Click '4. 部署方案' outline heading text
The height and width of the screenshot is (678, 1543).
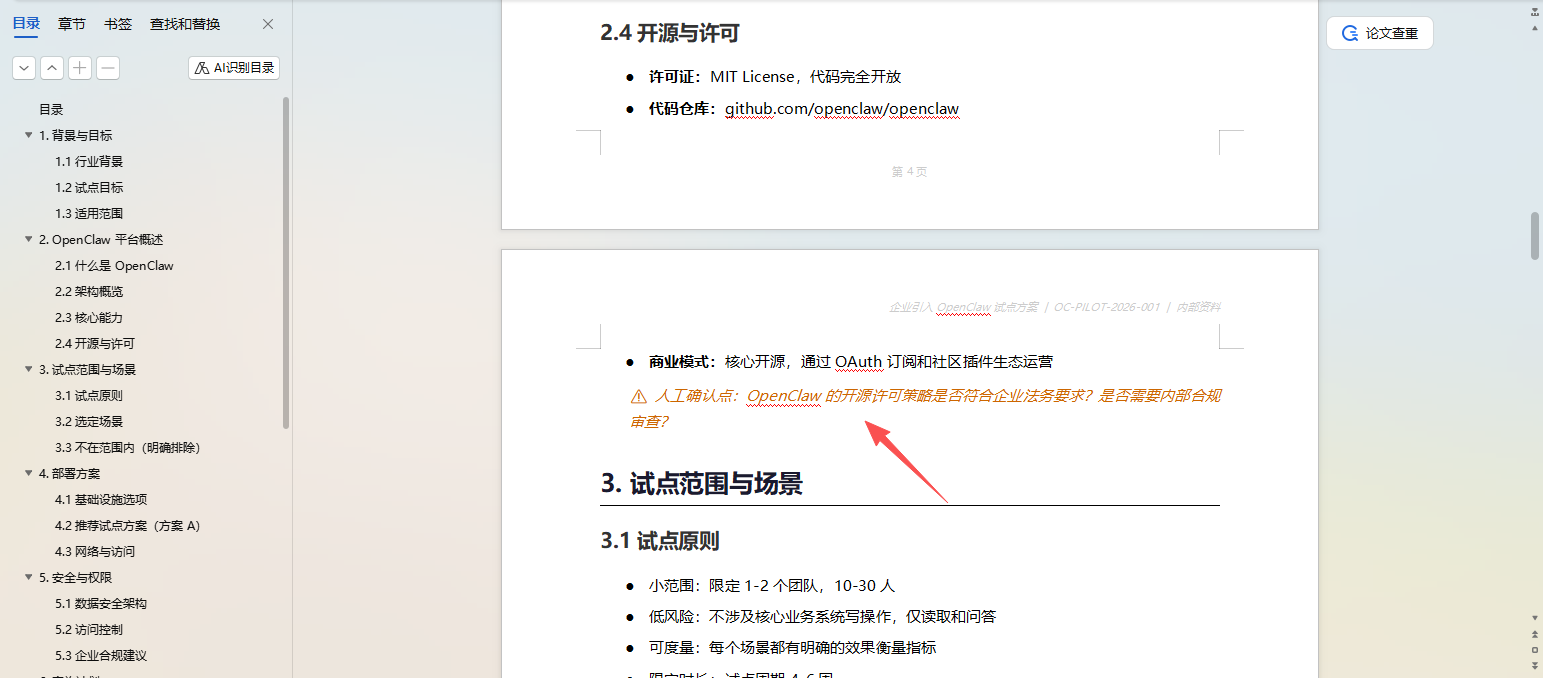click(69, 474)
